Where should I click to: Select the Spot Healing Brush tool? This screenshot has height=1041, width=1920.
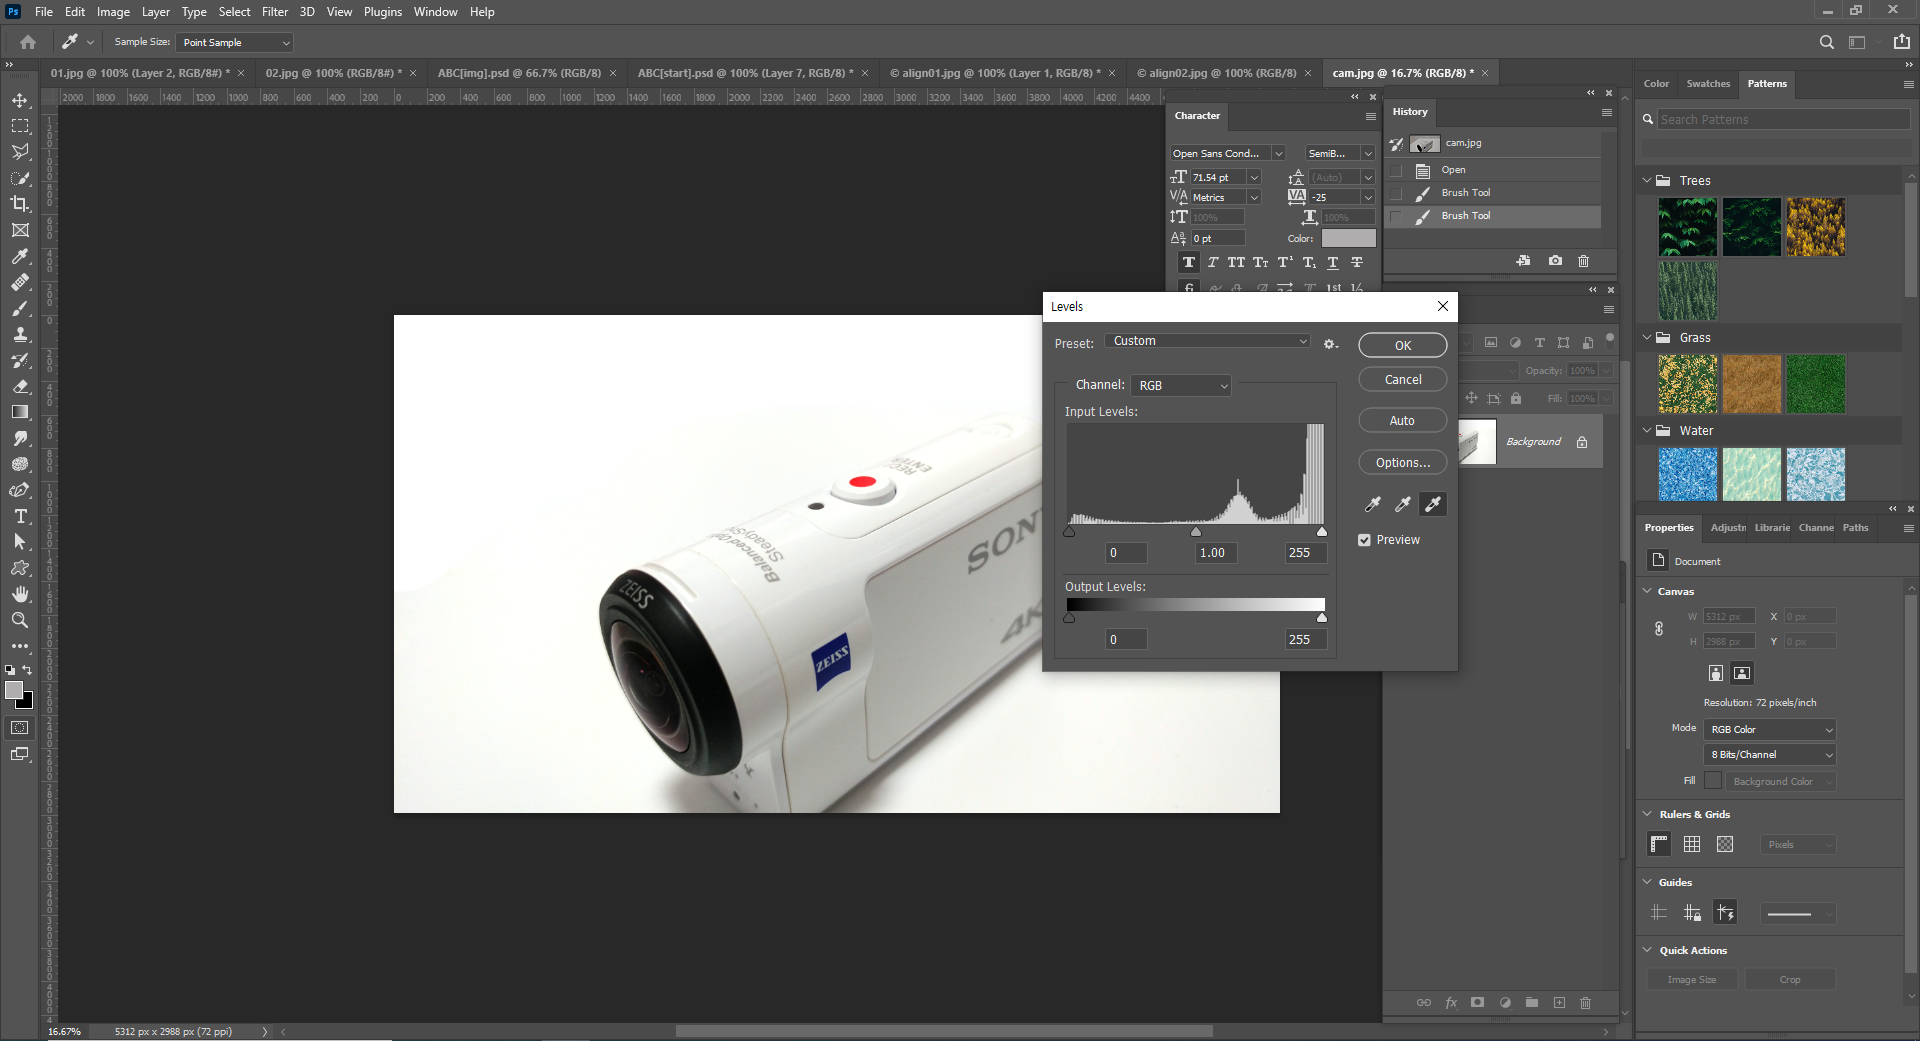pos(20,282)
